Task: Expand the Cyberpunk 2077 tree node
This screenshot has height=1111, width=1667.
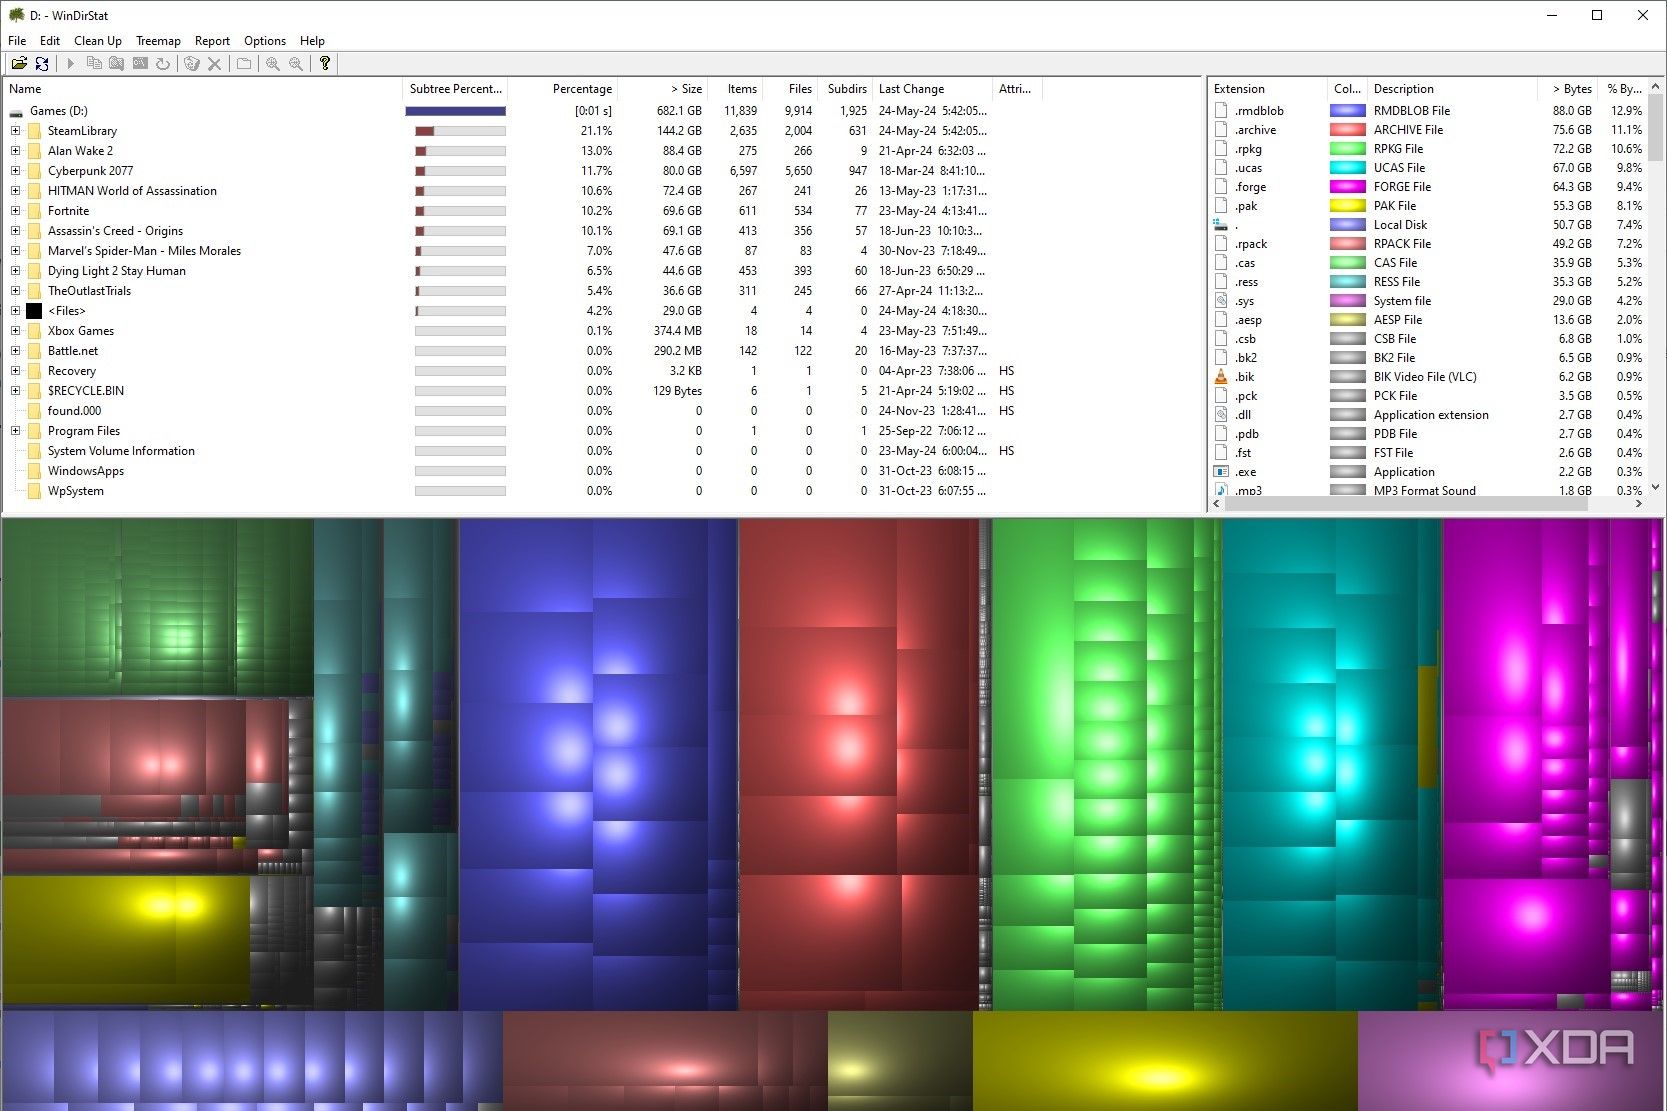Action: pos(15,171)
